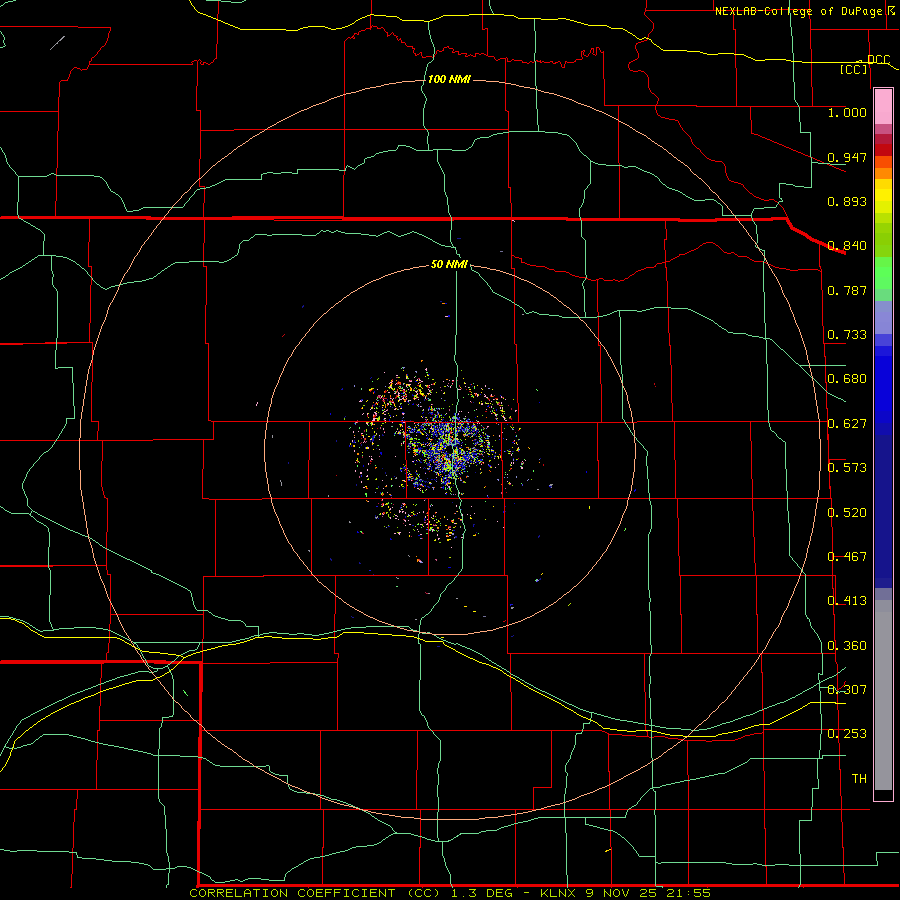The image size is (900, 900).
Task: Click the 0.573 scale value
Action: (847, 468)
